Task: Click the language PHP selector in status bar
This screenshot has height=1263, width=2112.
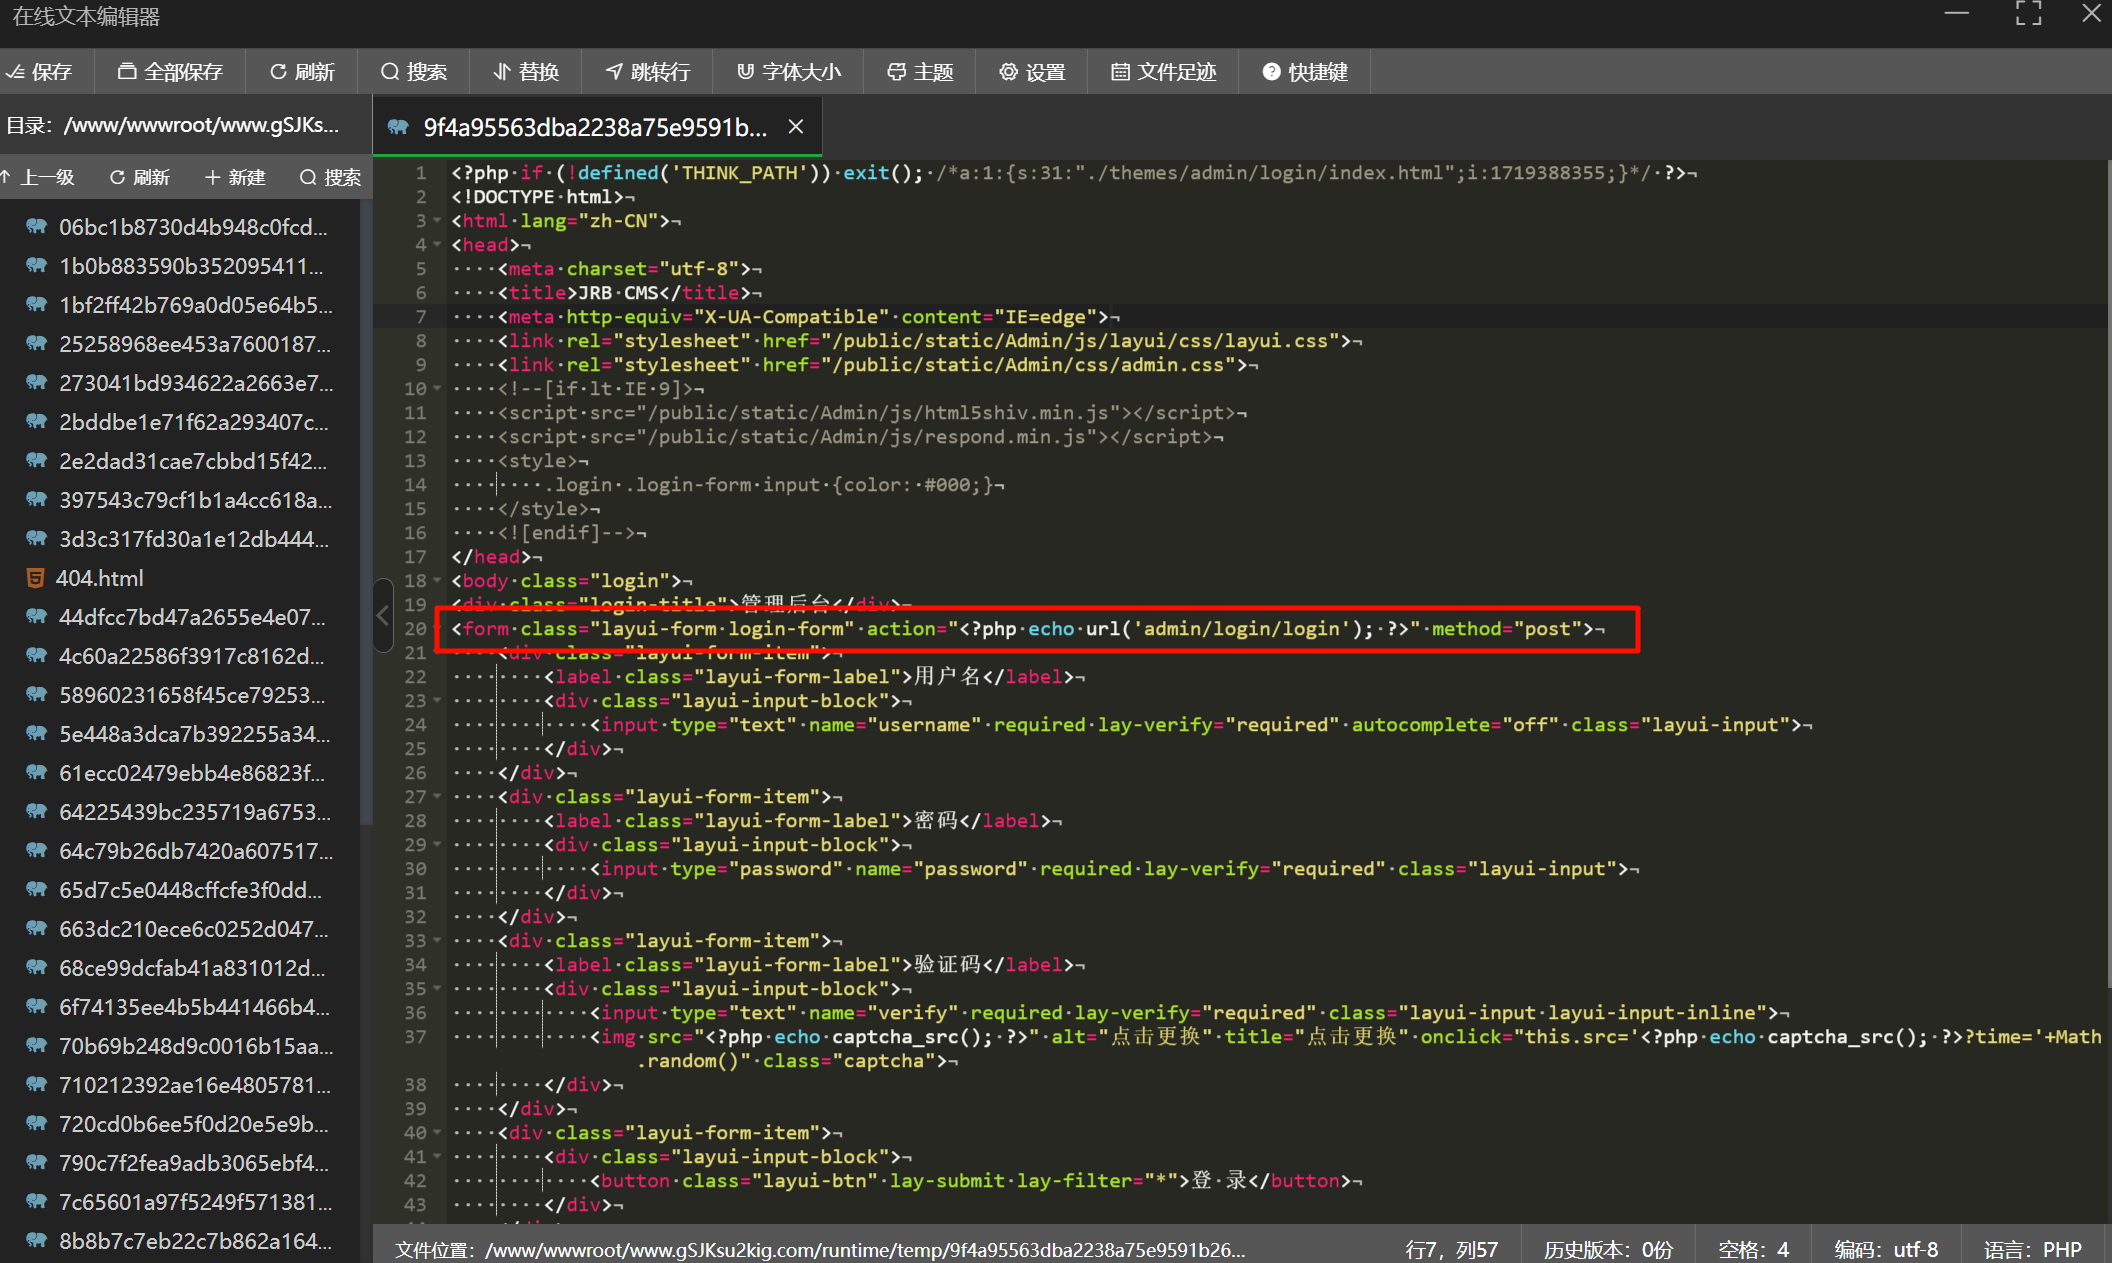Action: (x=2032, y=1249)
